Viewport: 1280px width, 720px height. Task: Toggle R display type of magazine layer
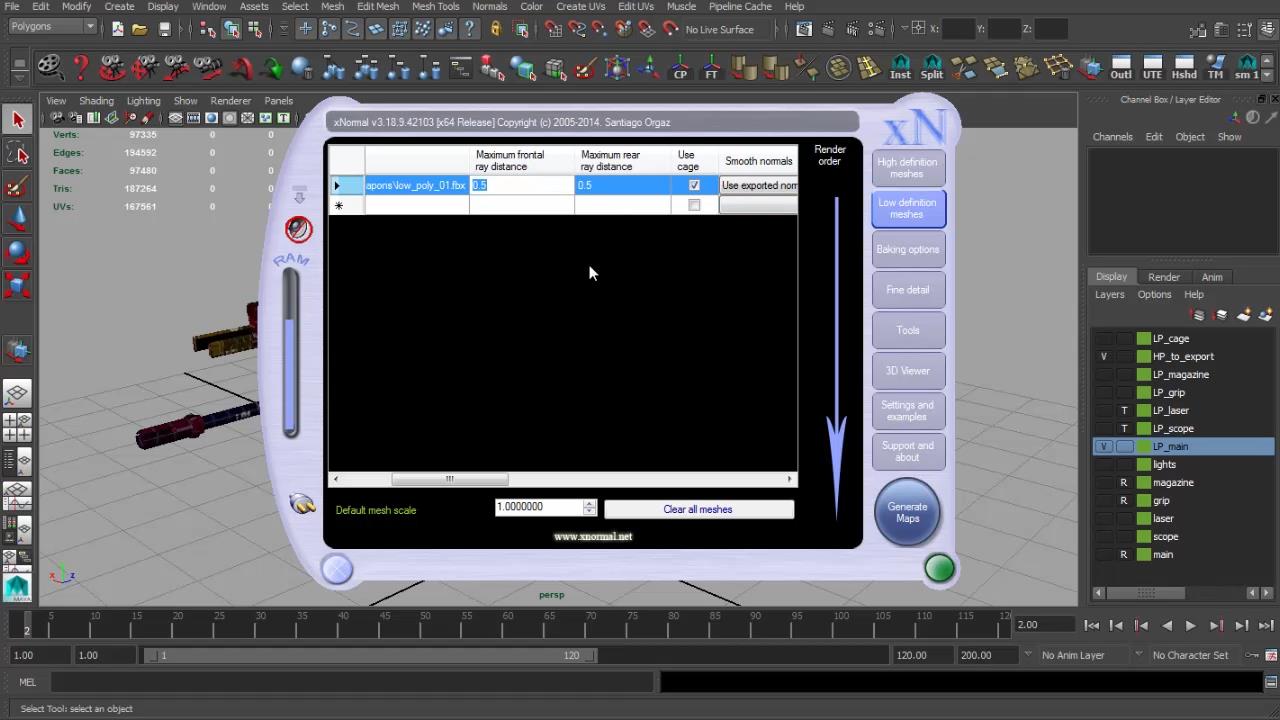(x=1124, y=483)
